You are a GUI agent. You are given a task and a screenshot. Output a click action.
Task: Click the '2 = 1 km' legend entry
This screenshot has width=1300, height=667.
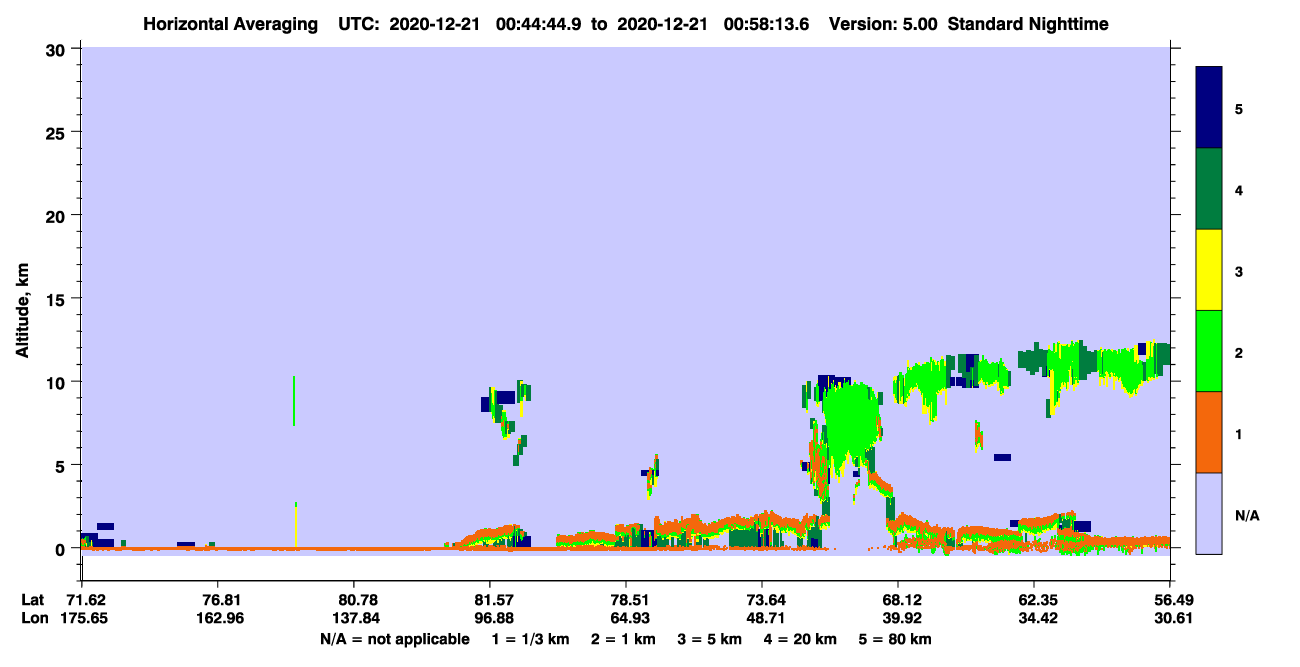pyautogui.click(x=623, y=639)
